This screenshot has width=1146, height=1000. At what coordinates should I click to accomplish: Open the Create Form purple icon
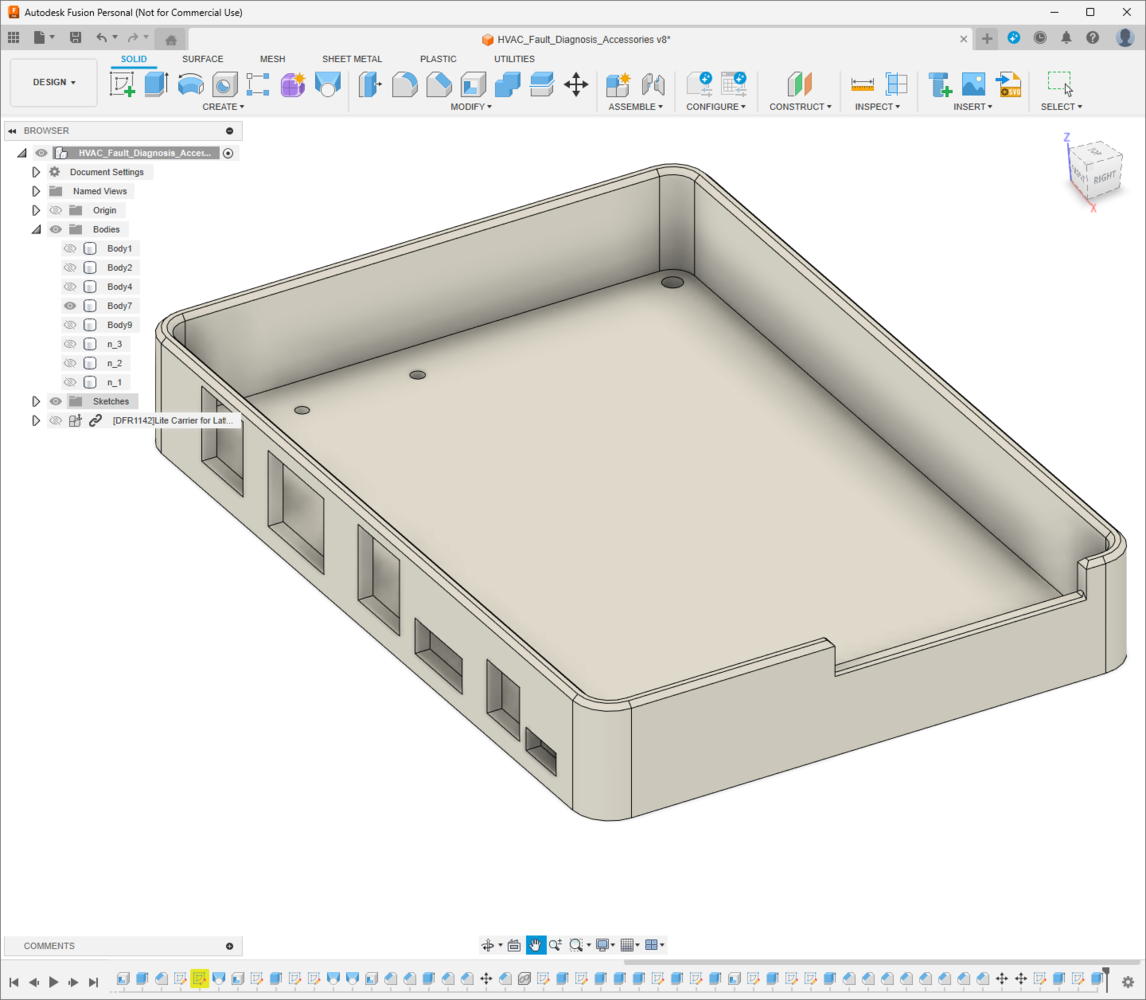click(292, 85)
